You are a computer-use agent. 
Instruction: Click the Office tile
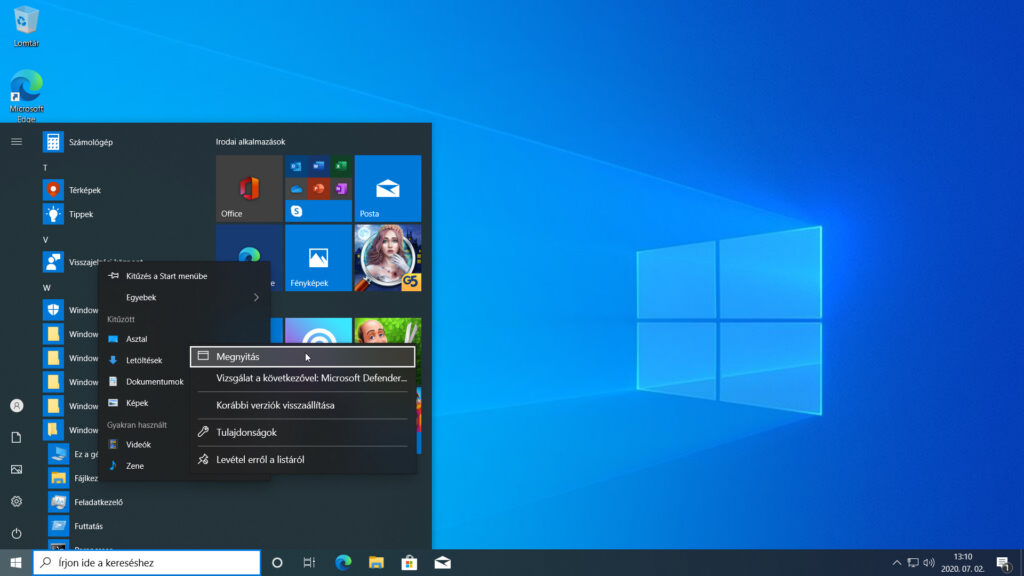pyautogui.click(x=249, y=189)
